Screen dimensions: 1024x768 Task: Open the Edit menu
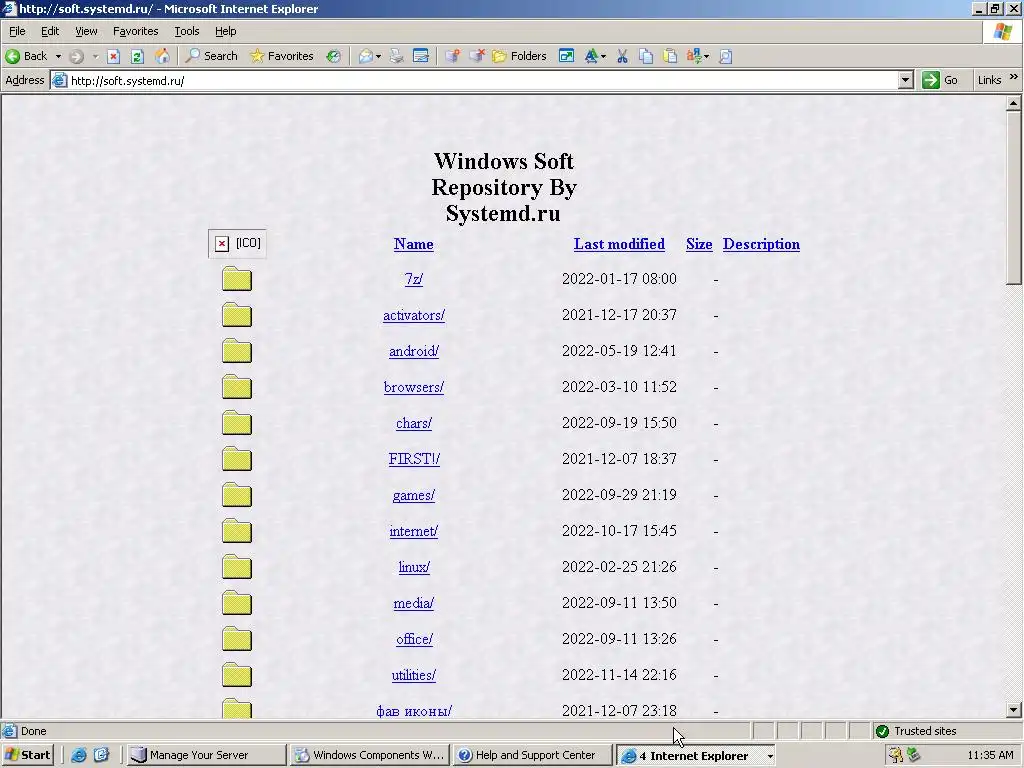[50, 31]
